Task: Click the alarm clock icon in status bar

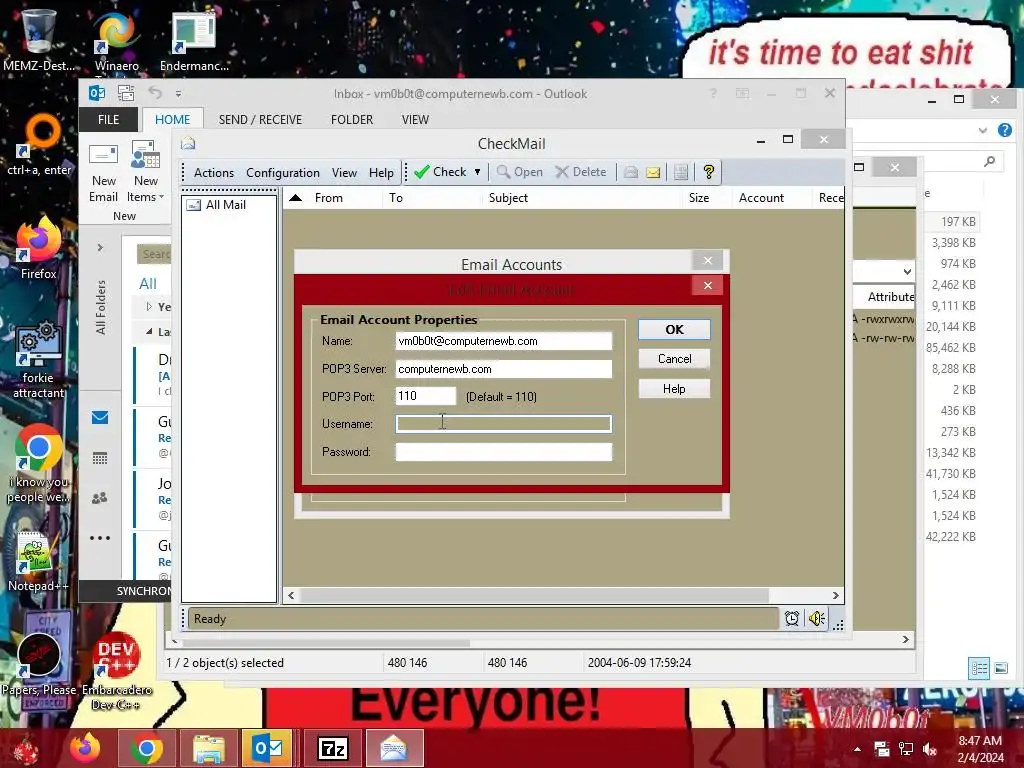Action: (x=792, y=618)
